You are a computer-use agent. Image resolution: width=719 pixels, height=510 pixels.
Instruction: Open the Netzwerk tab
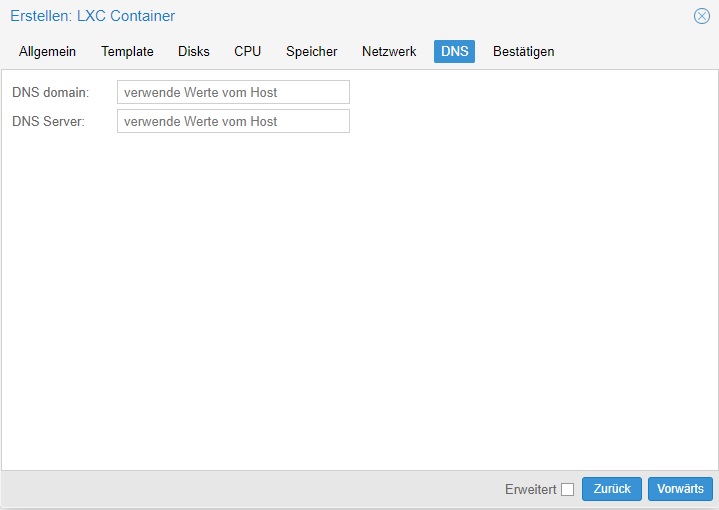click(389, 51)
